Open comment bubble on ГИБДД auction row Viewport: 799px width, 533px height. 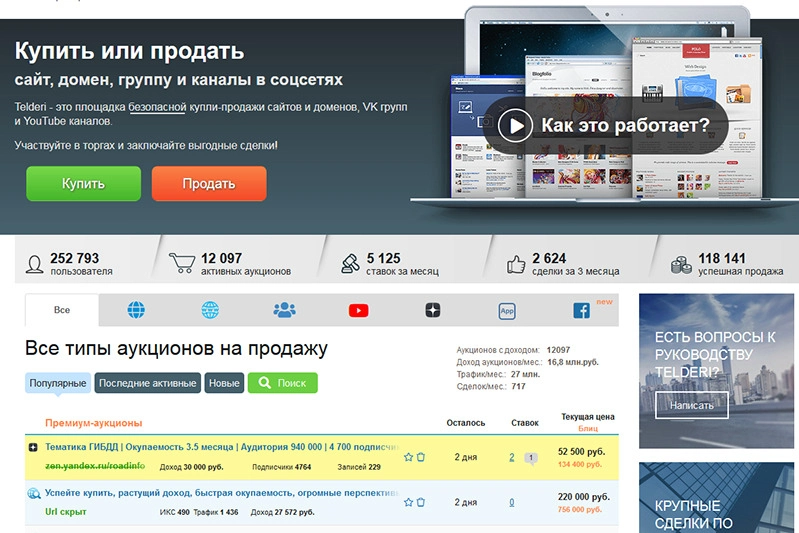pos(531,458)
